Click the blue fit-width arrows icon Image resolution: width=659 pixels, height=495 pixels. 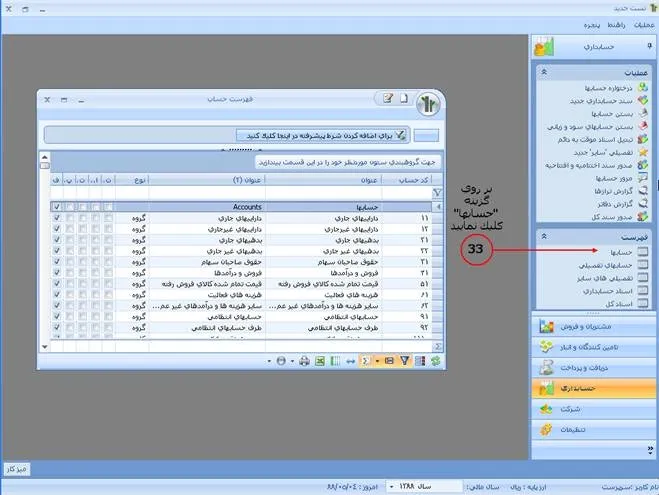tap(350, 361)
